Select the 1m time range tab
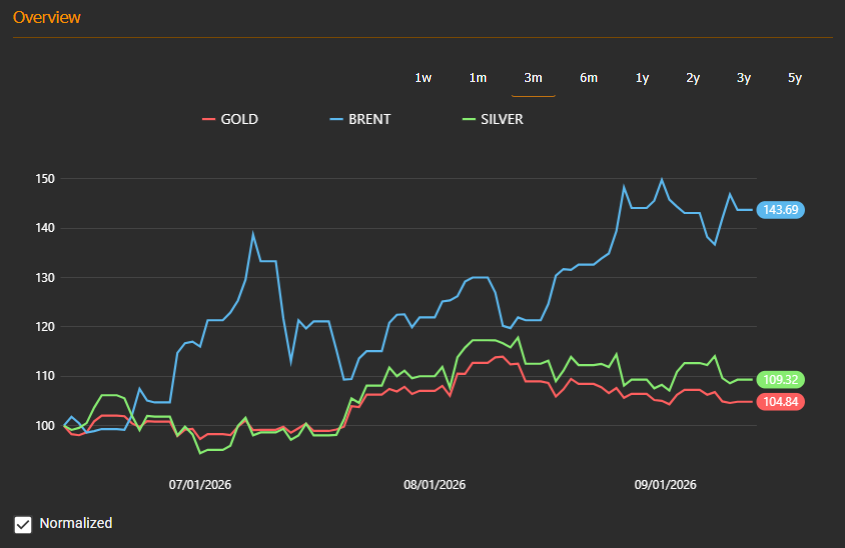The image size is (845, 548). coord(478,78)
